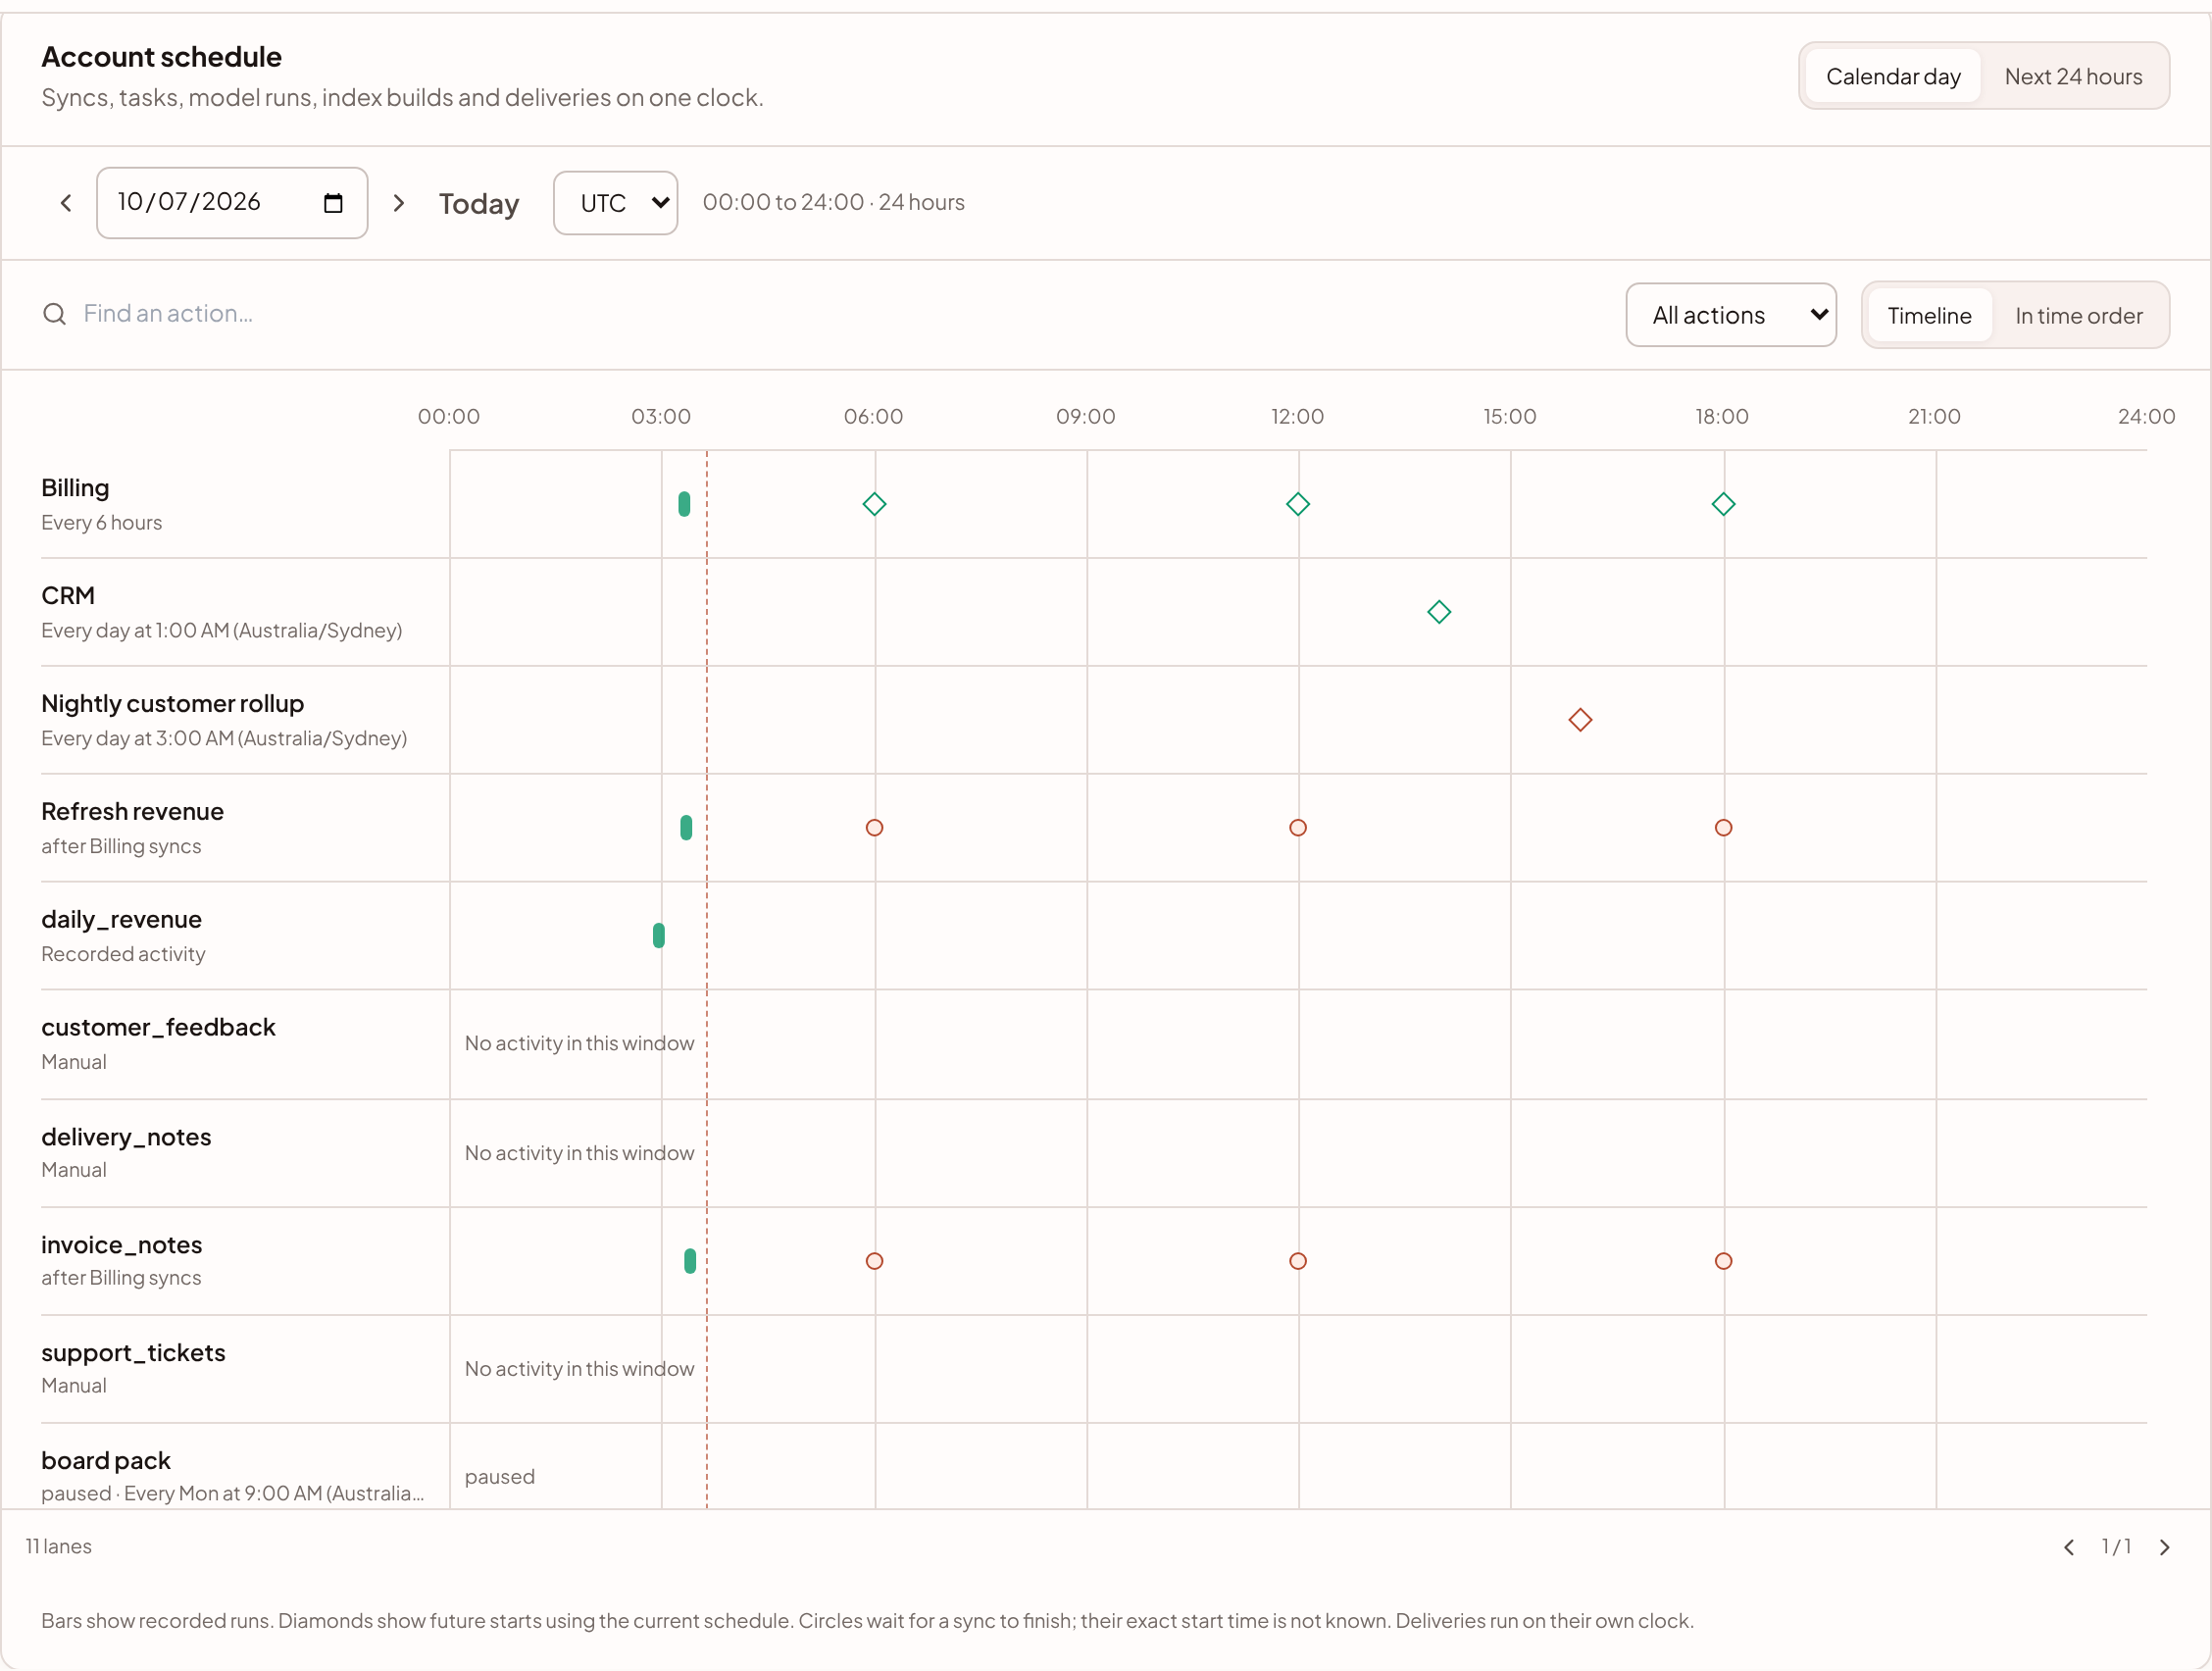Select Nightly customer rollup red diamond
This screenshot has width=2212, height=1671.
tap(1580, 720)
